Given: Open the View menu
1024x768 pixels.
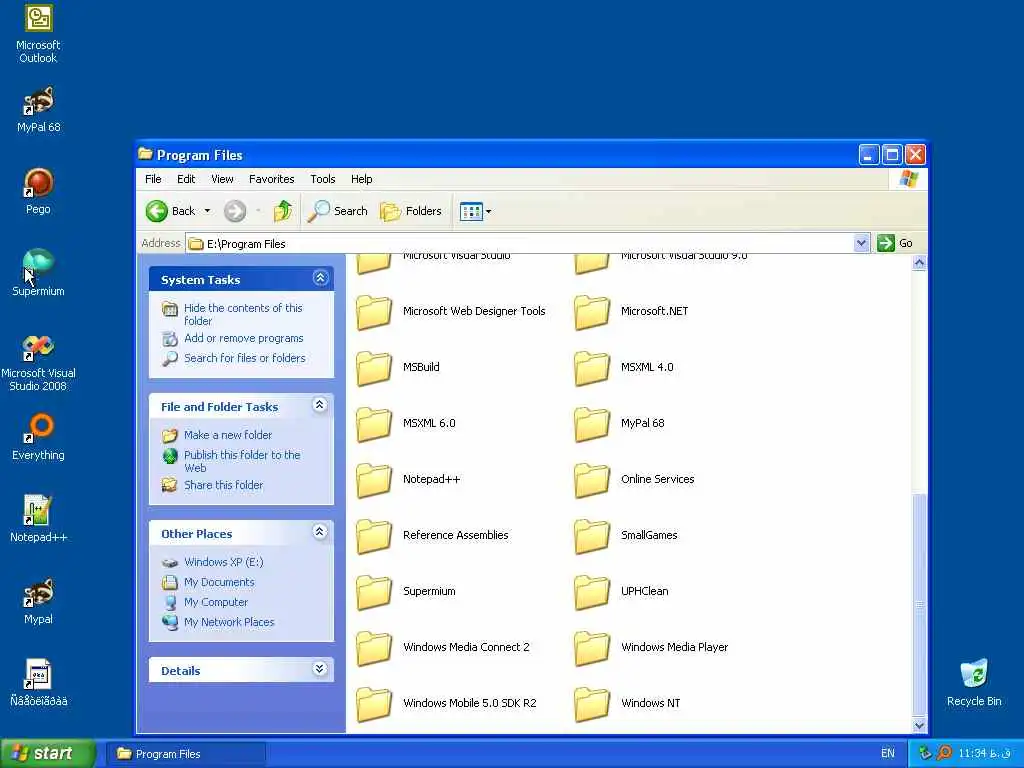Looking at the screenshot, I should click(222, 179).
